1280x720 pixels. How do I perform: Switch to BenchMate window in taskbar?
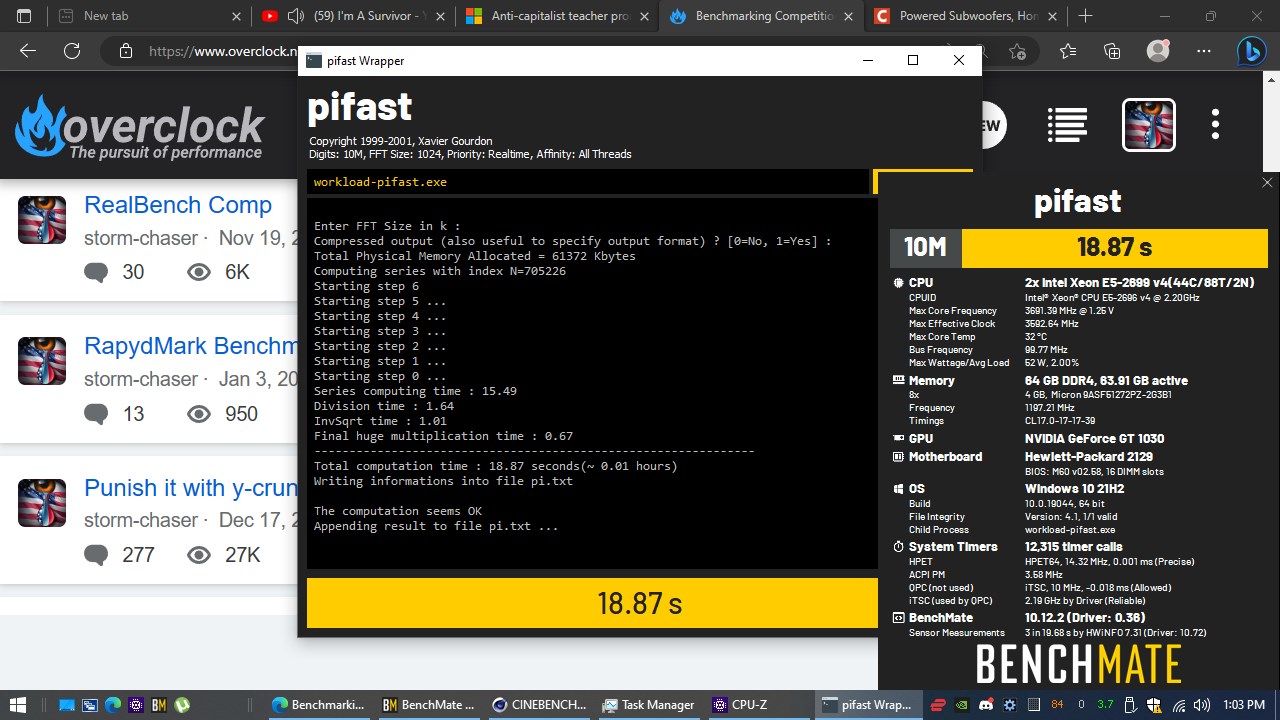coord(428,705)
